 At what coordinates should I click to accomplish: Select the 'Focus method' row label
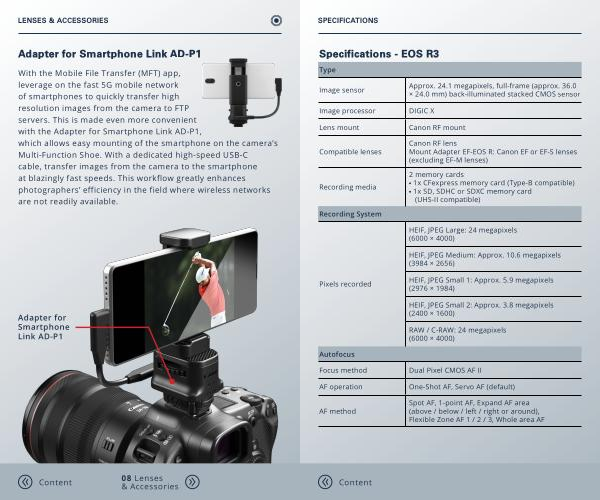(343, 370)
